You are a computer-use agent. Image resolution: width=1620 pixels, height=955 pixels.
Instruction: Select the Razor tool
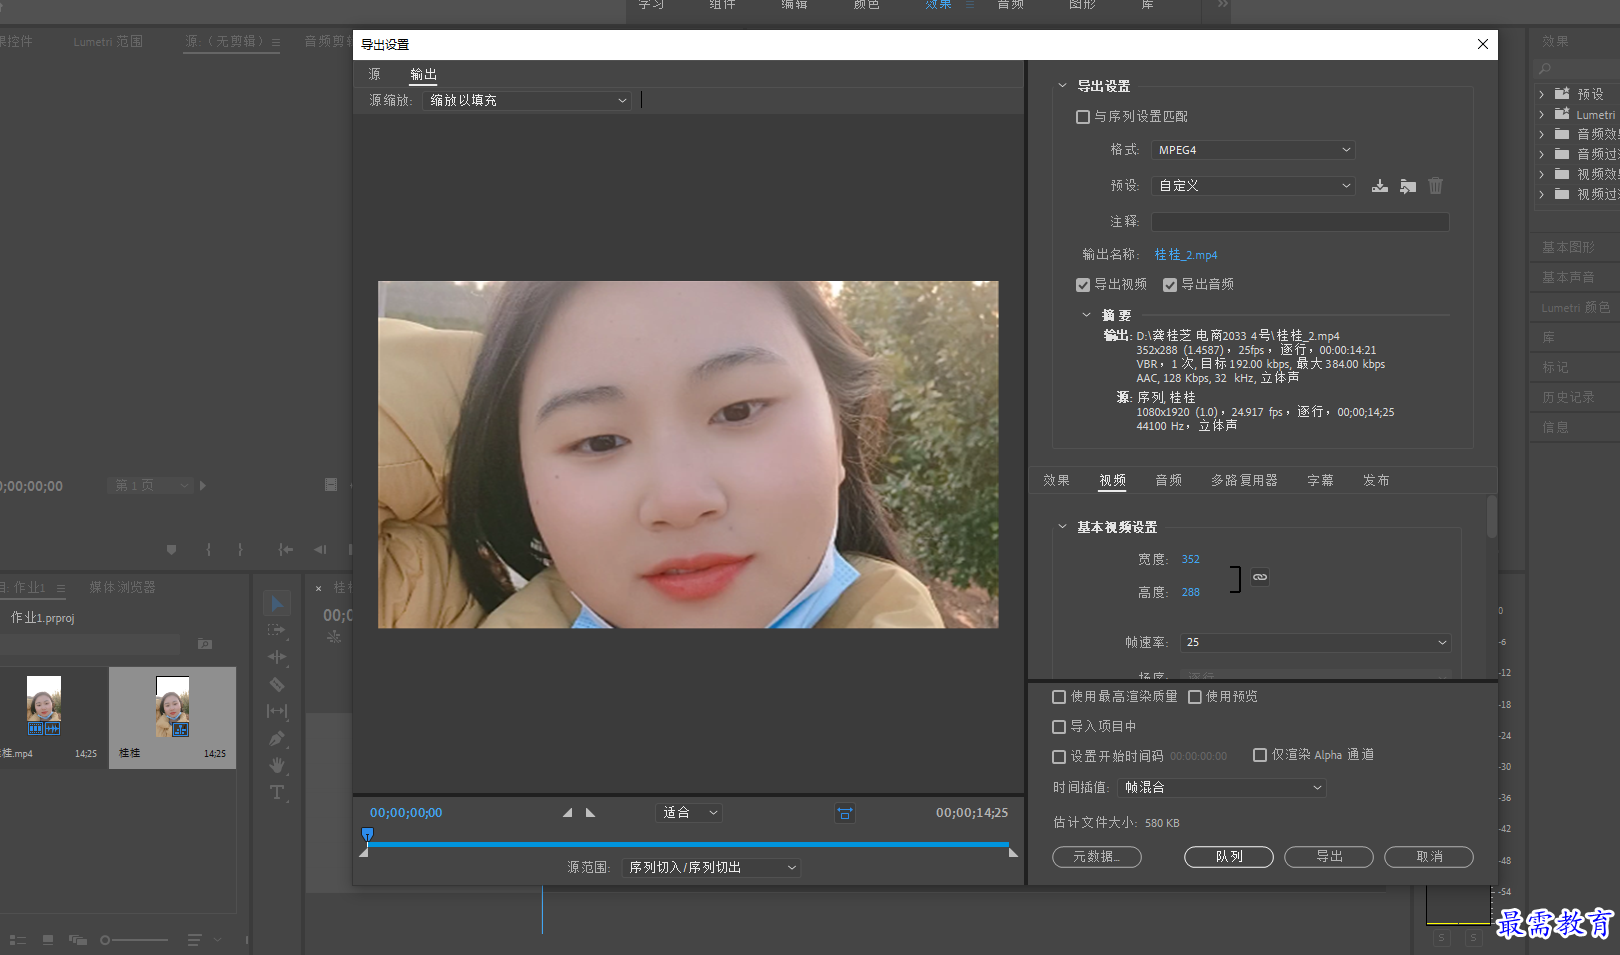tap(277, 684)
